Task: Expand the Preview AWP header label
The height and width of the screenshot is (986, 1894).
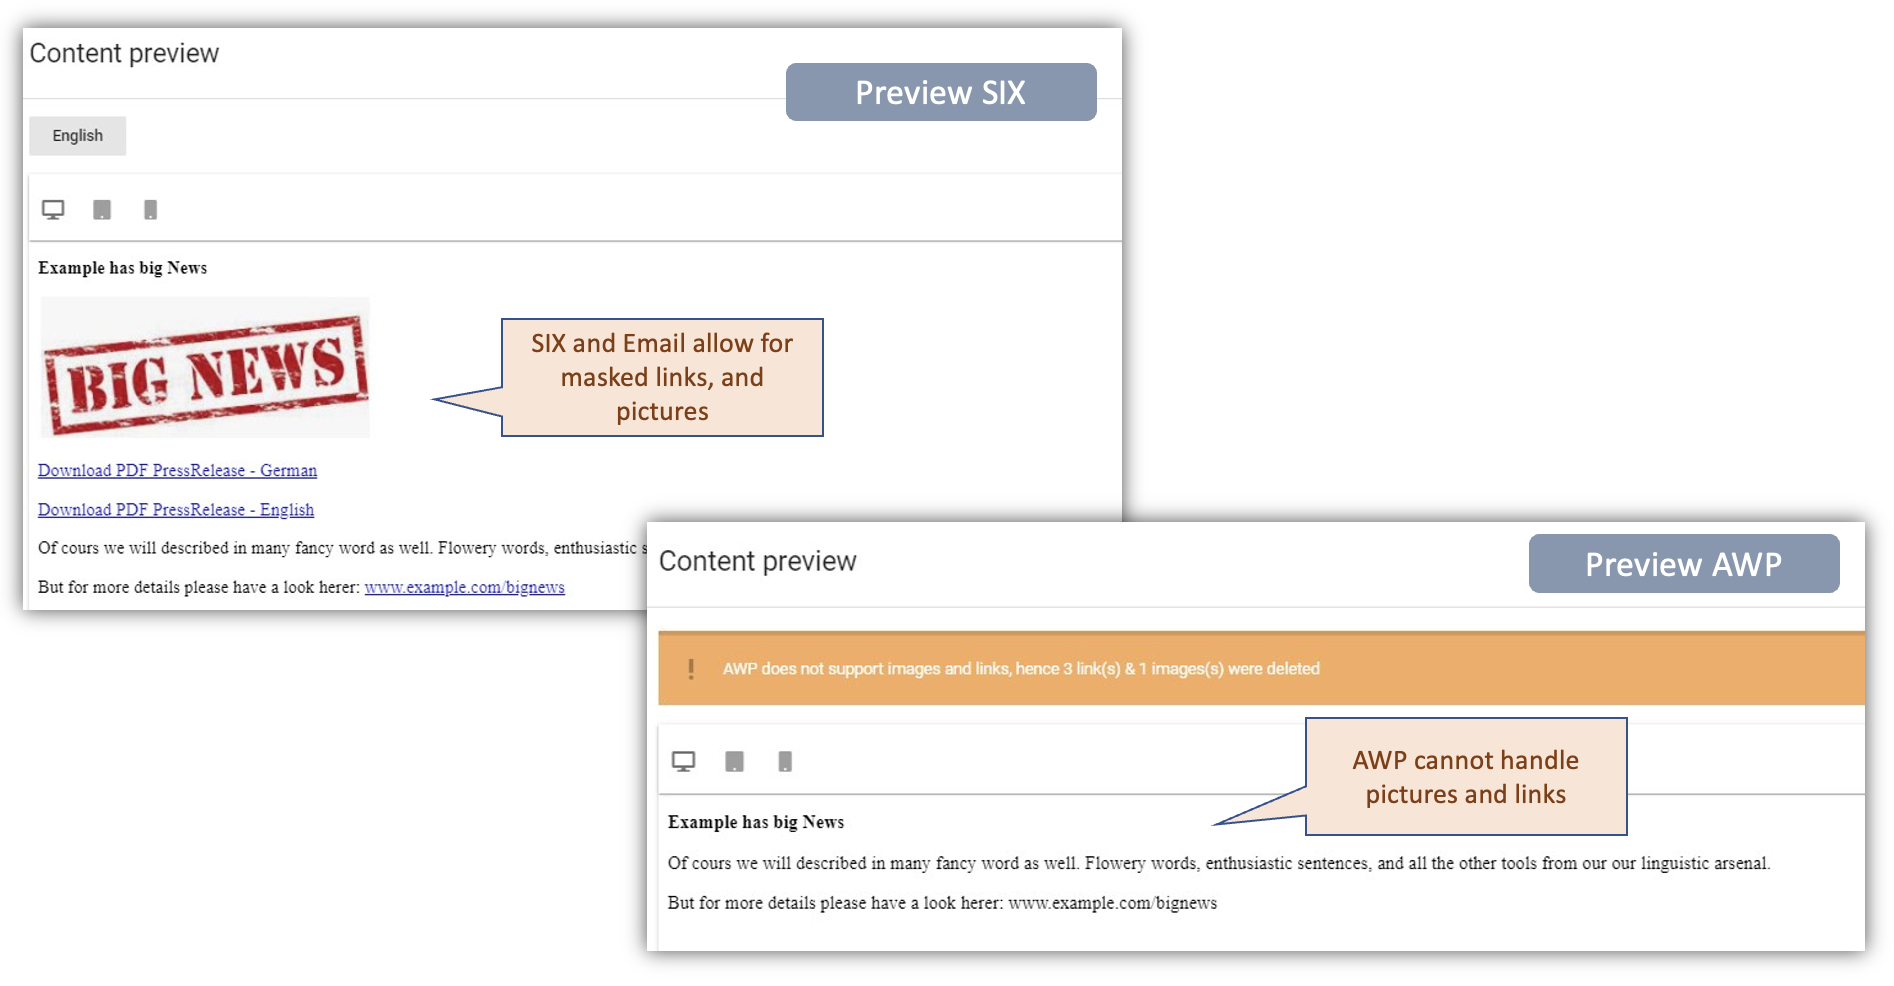Action: 1683,564
